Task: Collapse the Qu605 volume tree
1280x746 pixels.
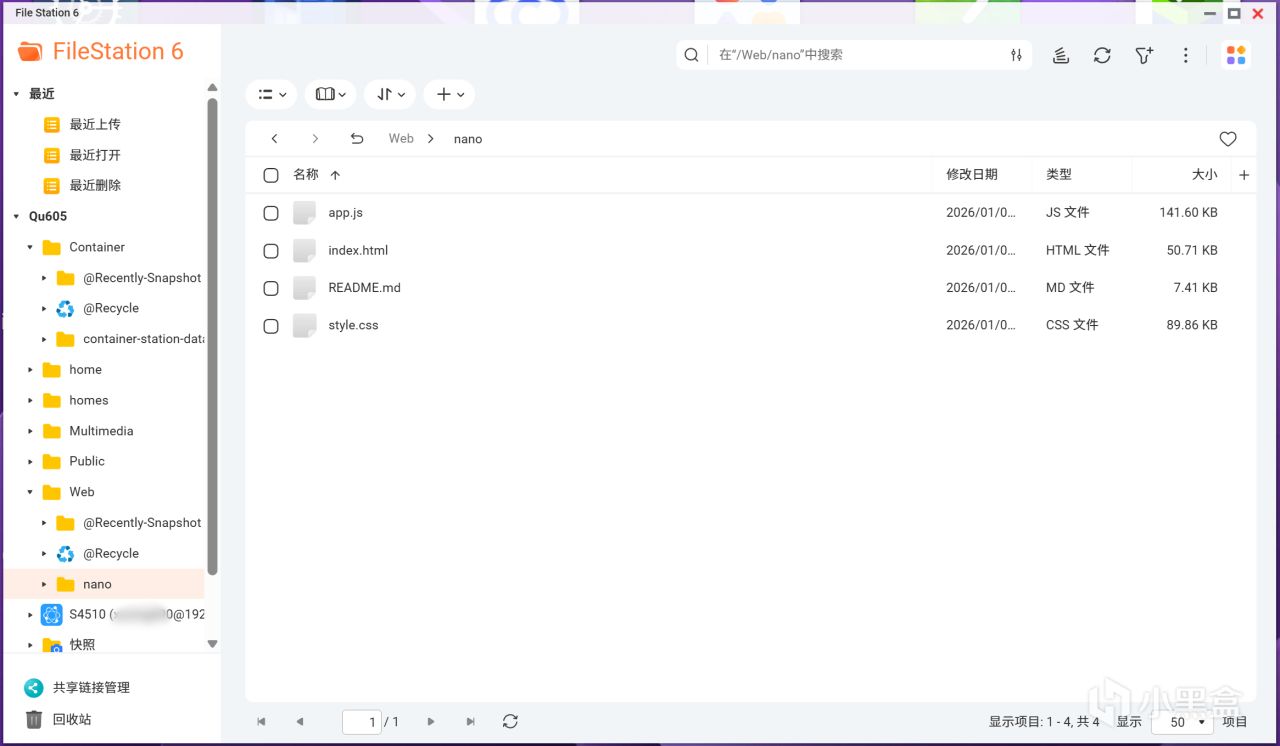Action: tap(16, 216)
